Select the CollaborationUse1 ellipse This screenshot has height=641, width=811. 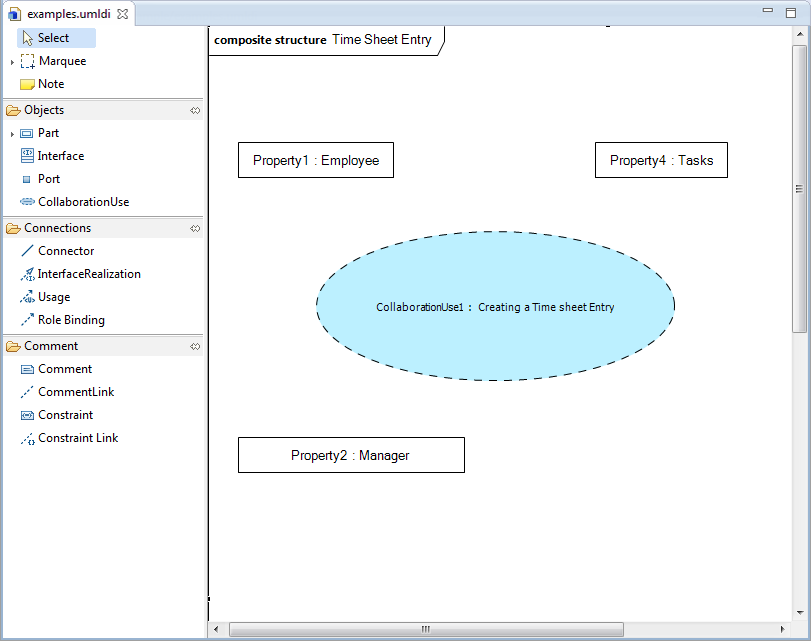click(495, 307)
